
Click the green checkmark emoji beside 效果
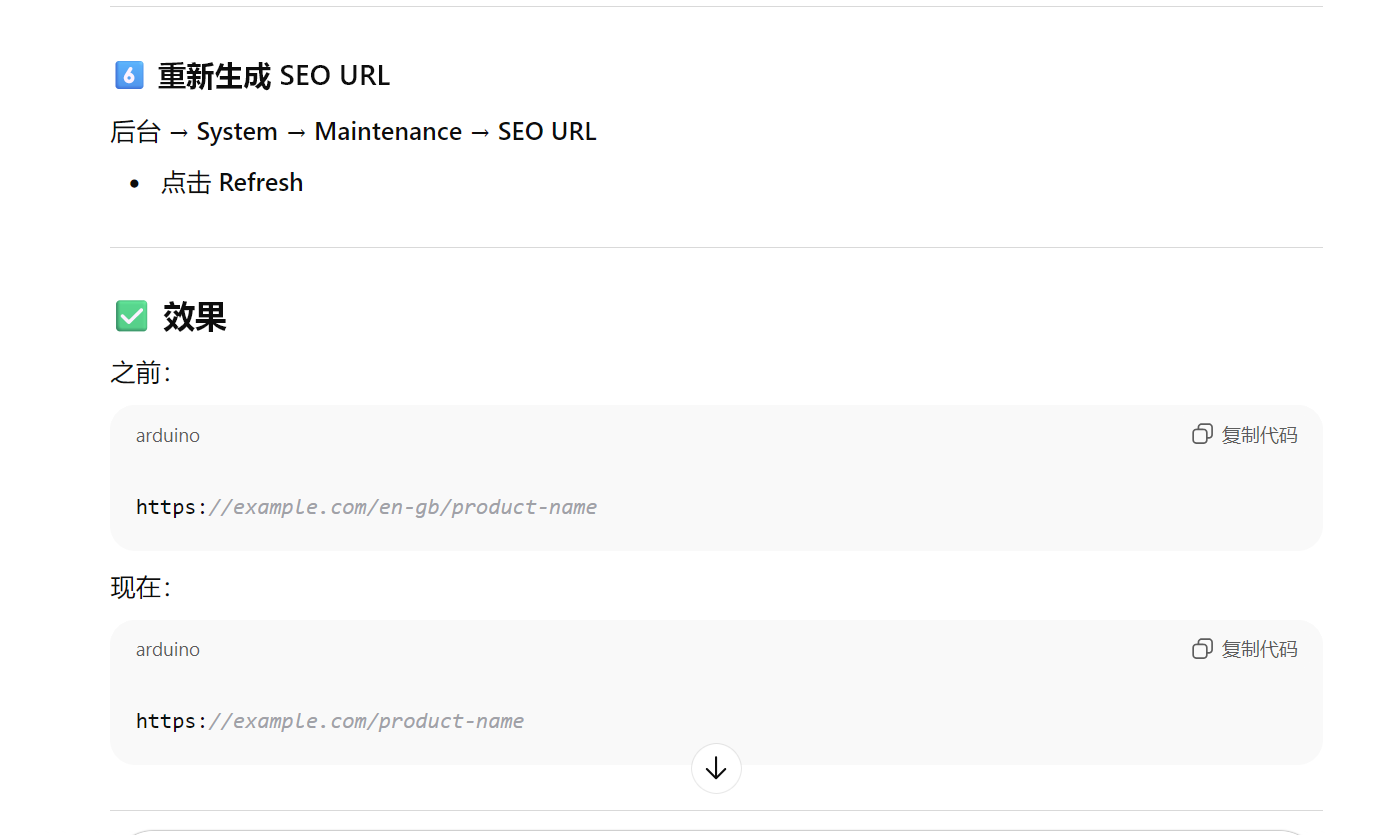point(131,316)
